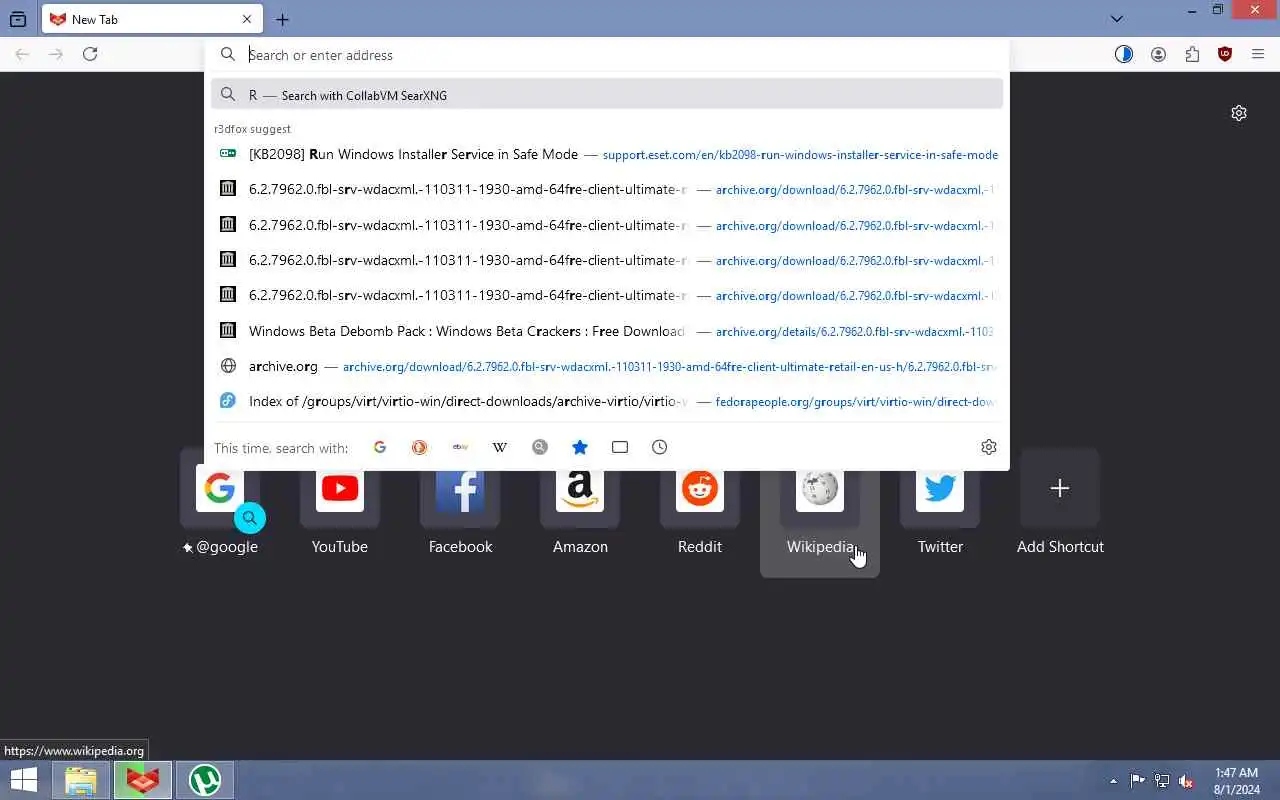This screenshot has width=1280, height=800.
Task: Open the Extensions puzzle piece menu
Action: click(x=1192, y=54)
